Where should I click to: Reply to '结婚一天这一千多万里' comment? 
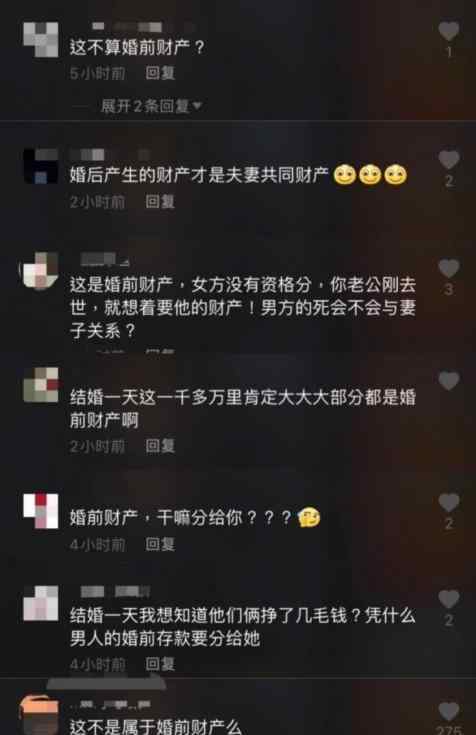160,446
